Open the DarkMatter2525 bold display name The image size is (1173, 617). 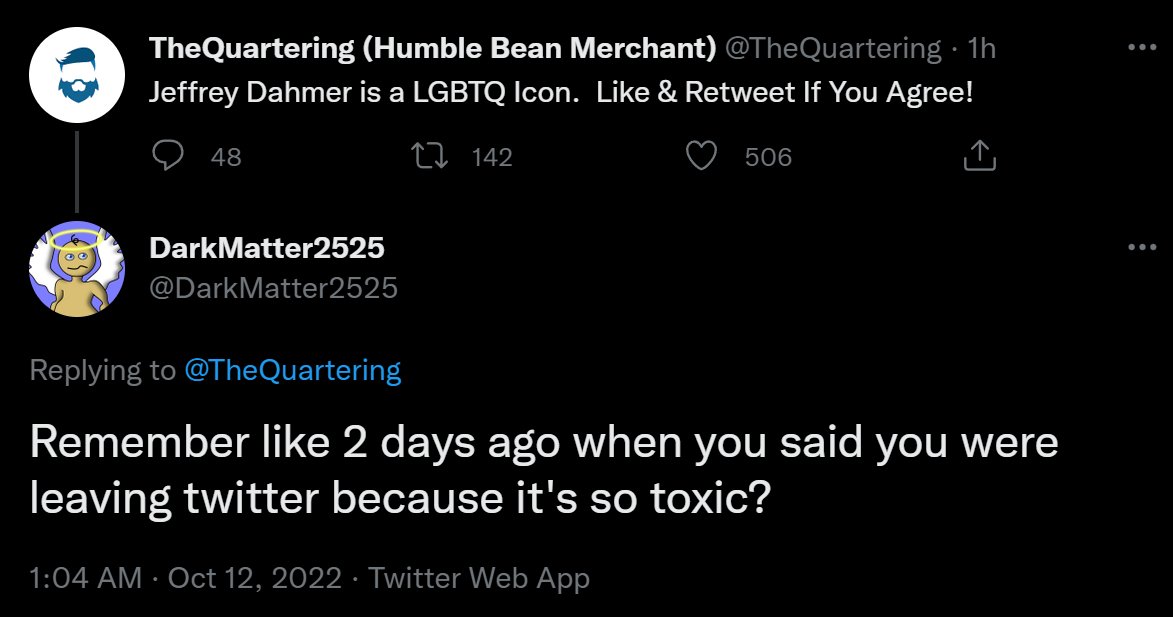tap(267, 248)
